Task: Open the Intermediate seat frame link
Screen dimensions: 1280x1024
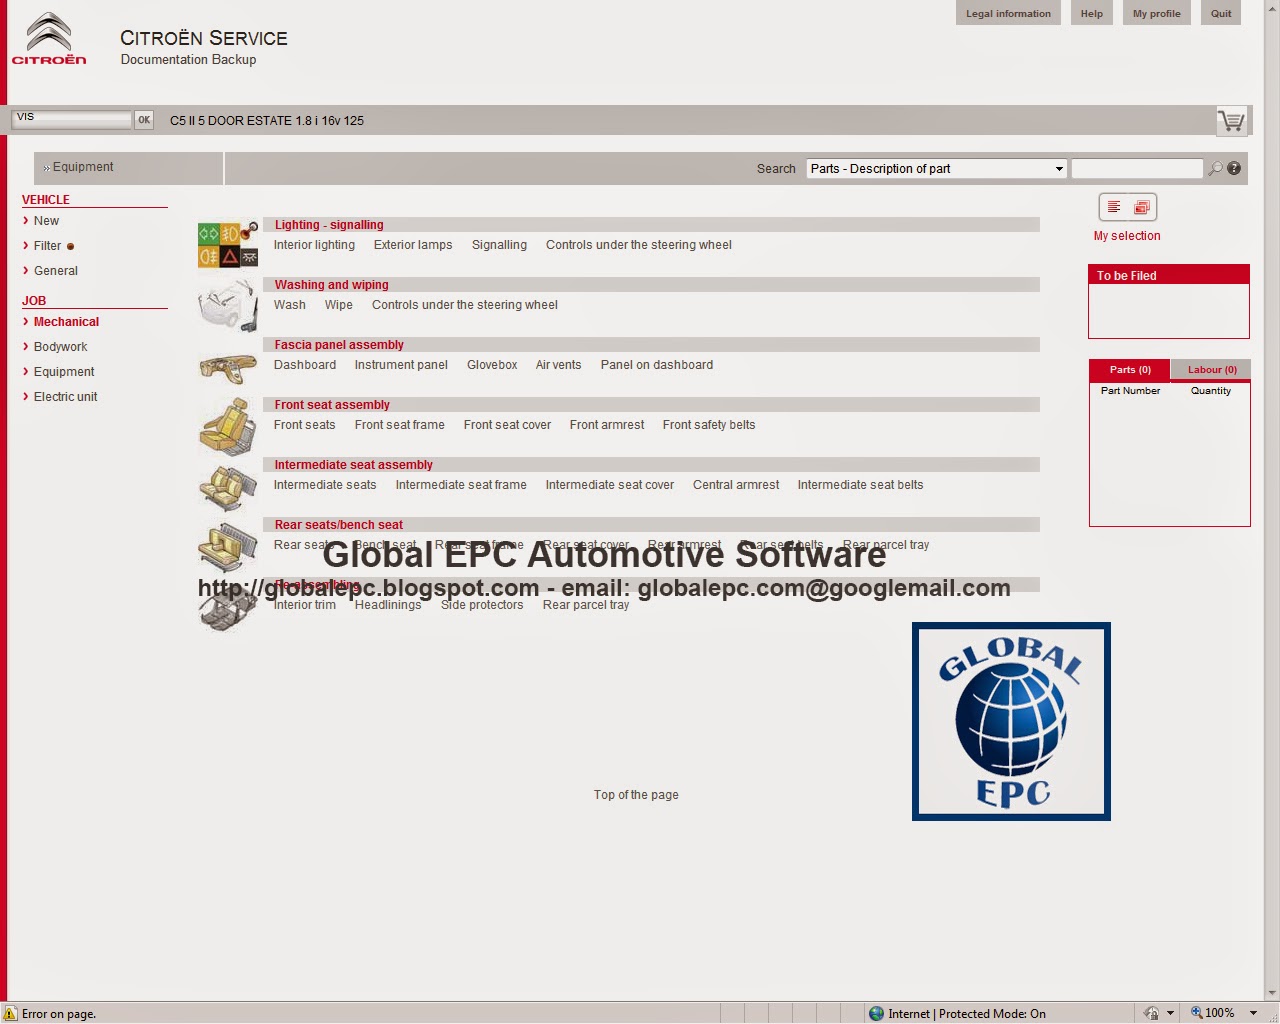Action: [x=461, y=485]
